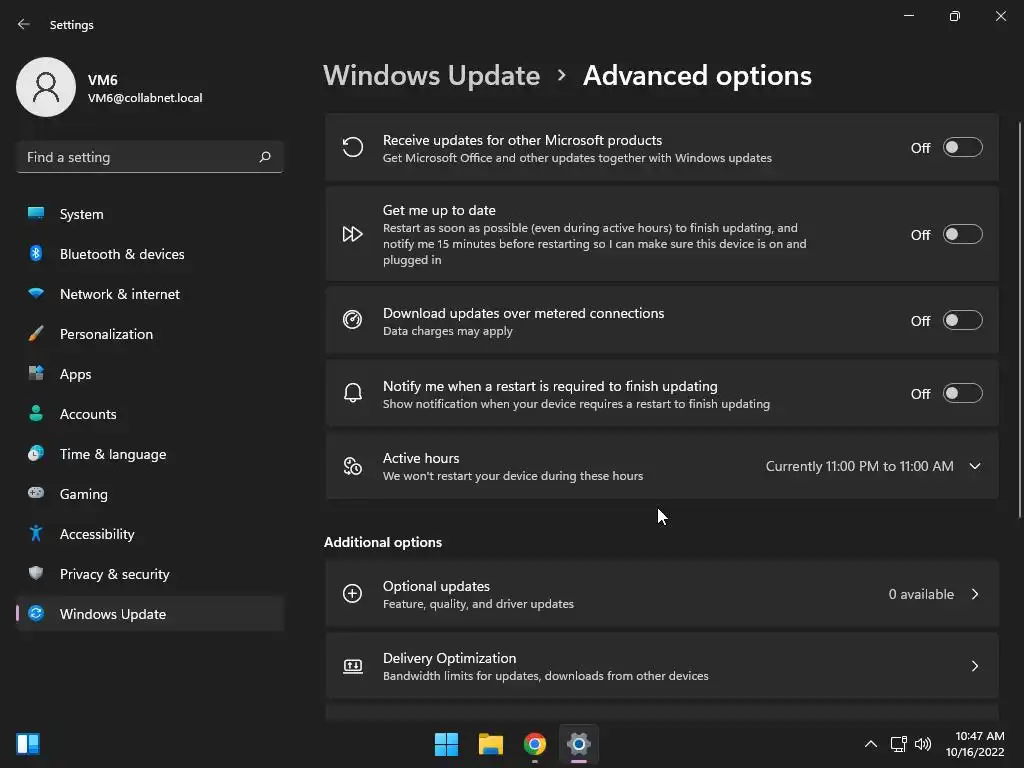Click the volume speaker tray icon
Image resolution: width=1024 pixels, height=768 pixels.
pyautogui.click(x=923, y=744)
